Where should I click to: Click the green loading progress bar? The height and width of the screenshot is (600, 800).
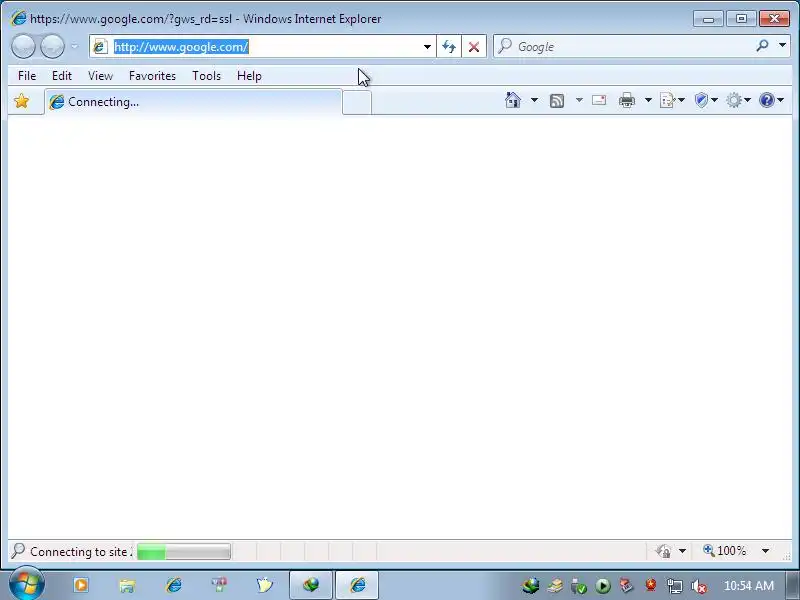184,552
